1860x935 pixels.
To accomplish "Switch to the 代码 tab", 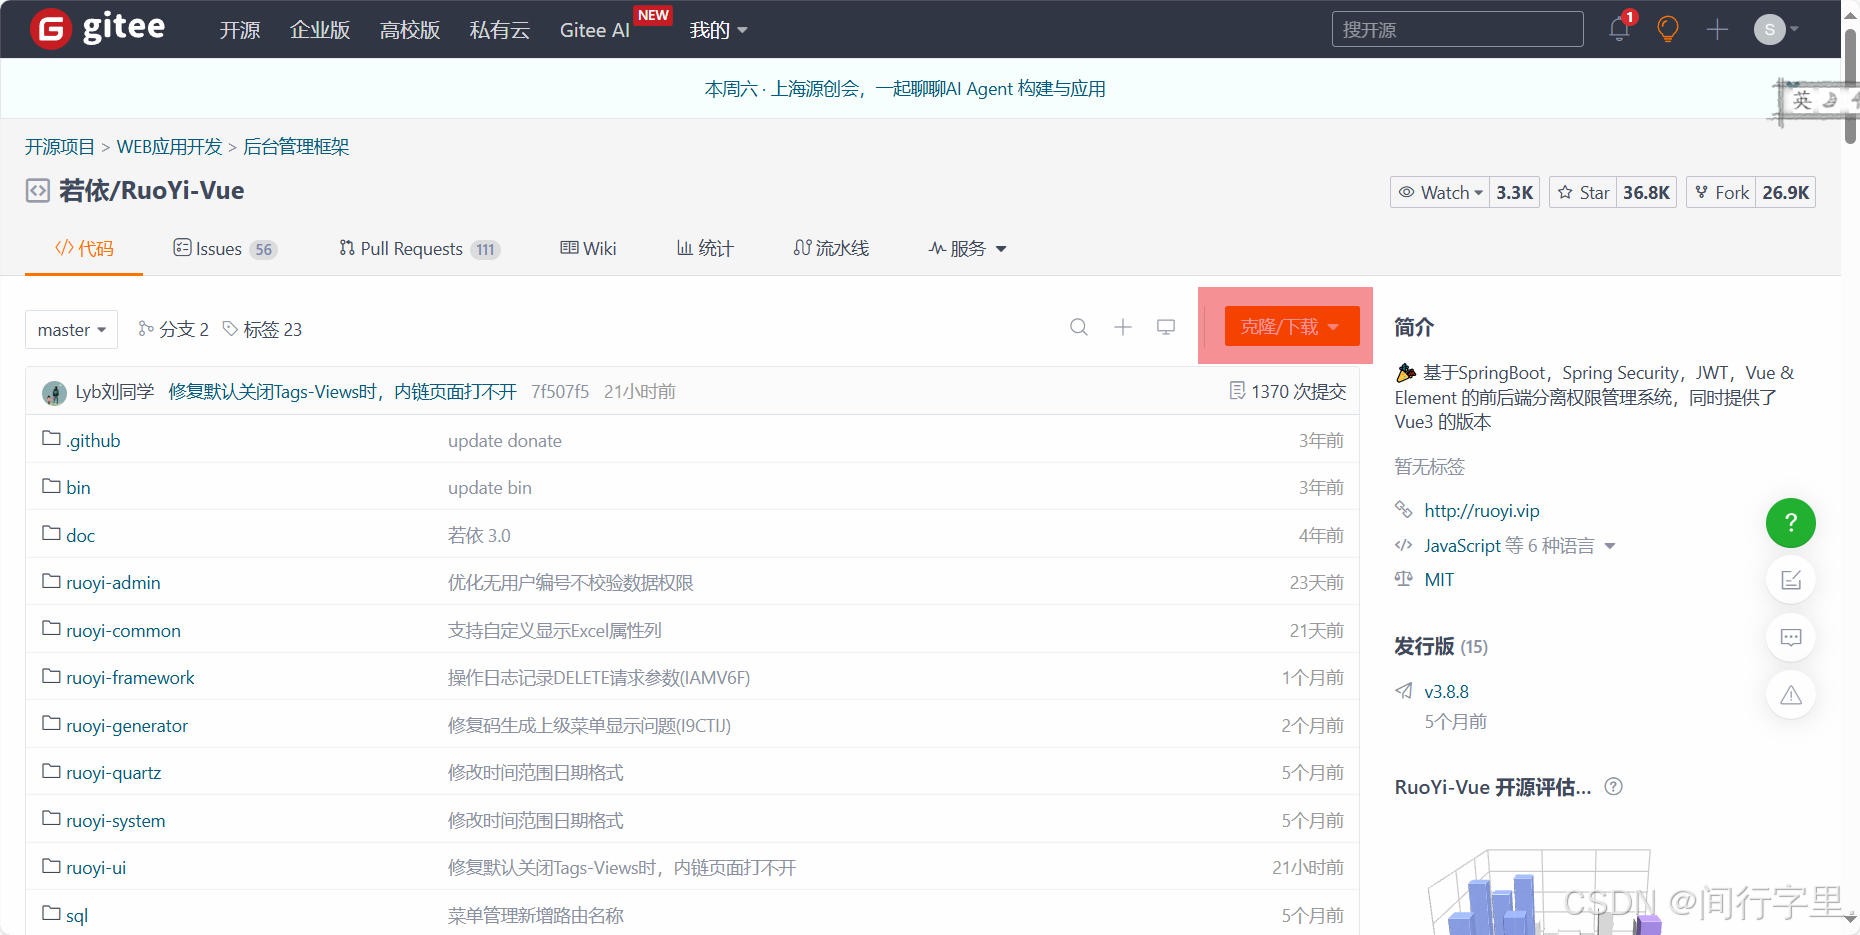I will 84,248.
